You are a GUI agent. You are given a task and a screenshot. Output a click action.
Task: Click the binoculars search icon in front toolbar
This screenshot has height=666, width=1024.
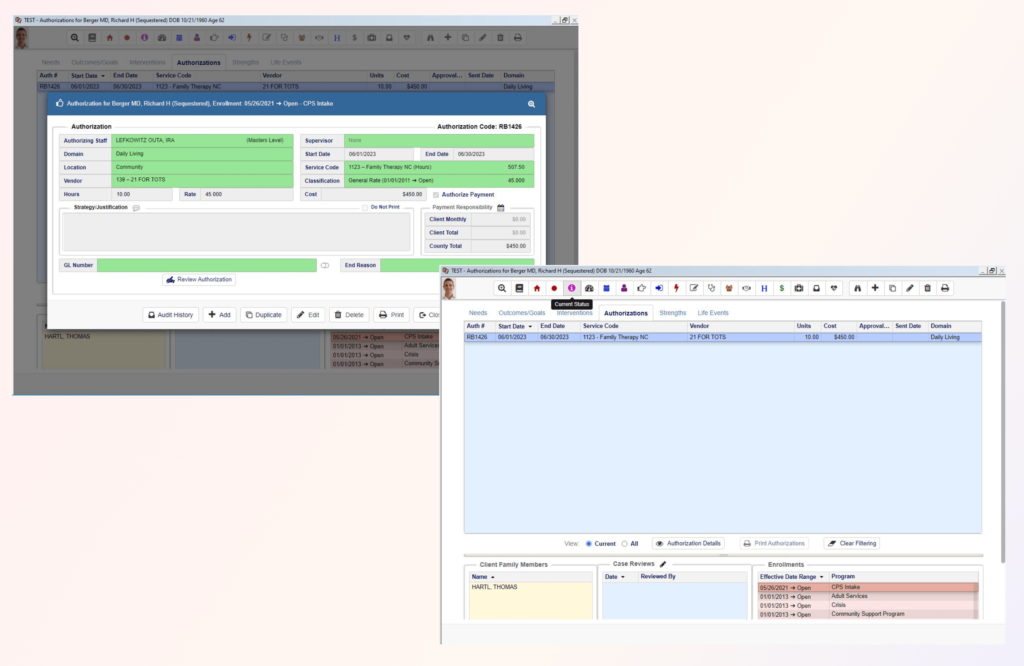856,288
